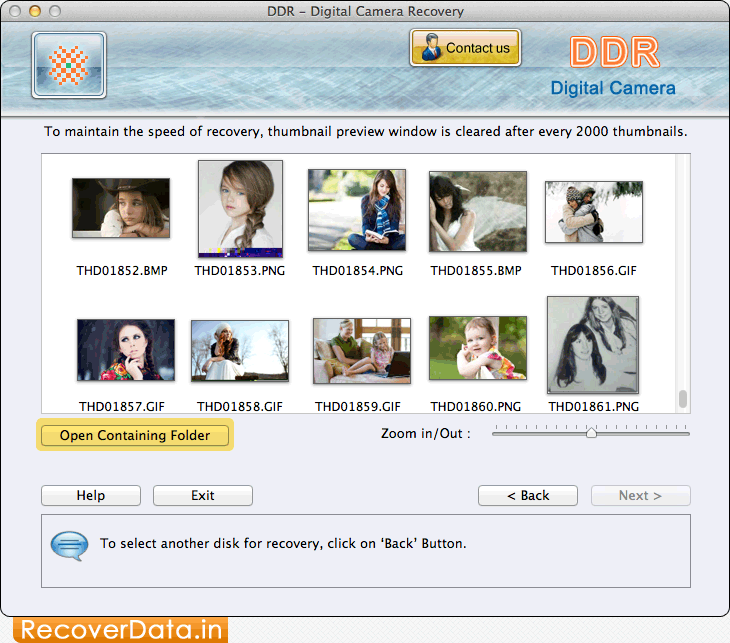Click the THD01858.GIF thumbnail
The image size is (730, 643).
[x=240, y=351]
